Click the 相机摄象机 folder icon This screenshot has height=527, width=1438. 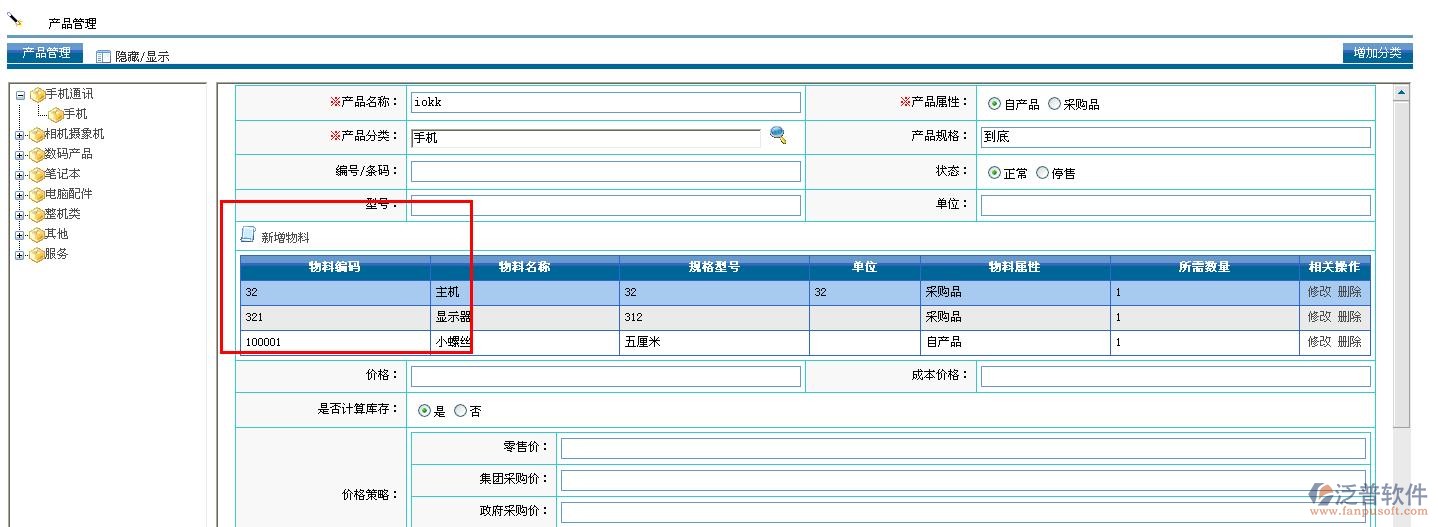(37, 134)
